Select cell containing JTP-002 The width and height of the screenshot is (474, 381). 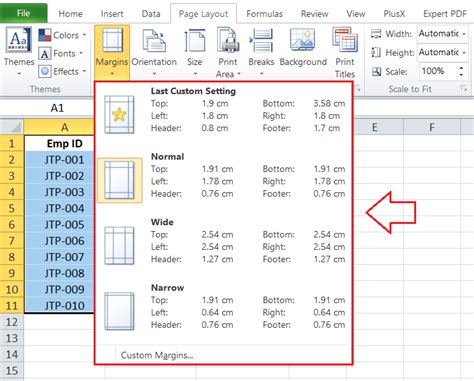[x=59, y=176]
